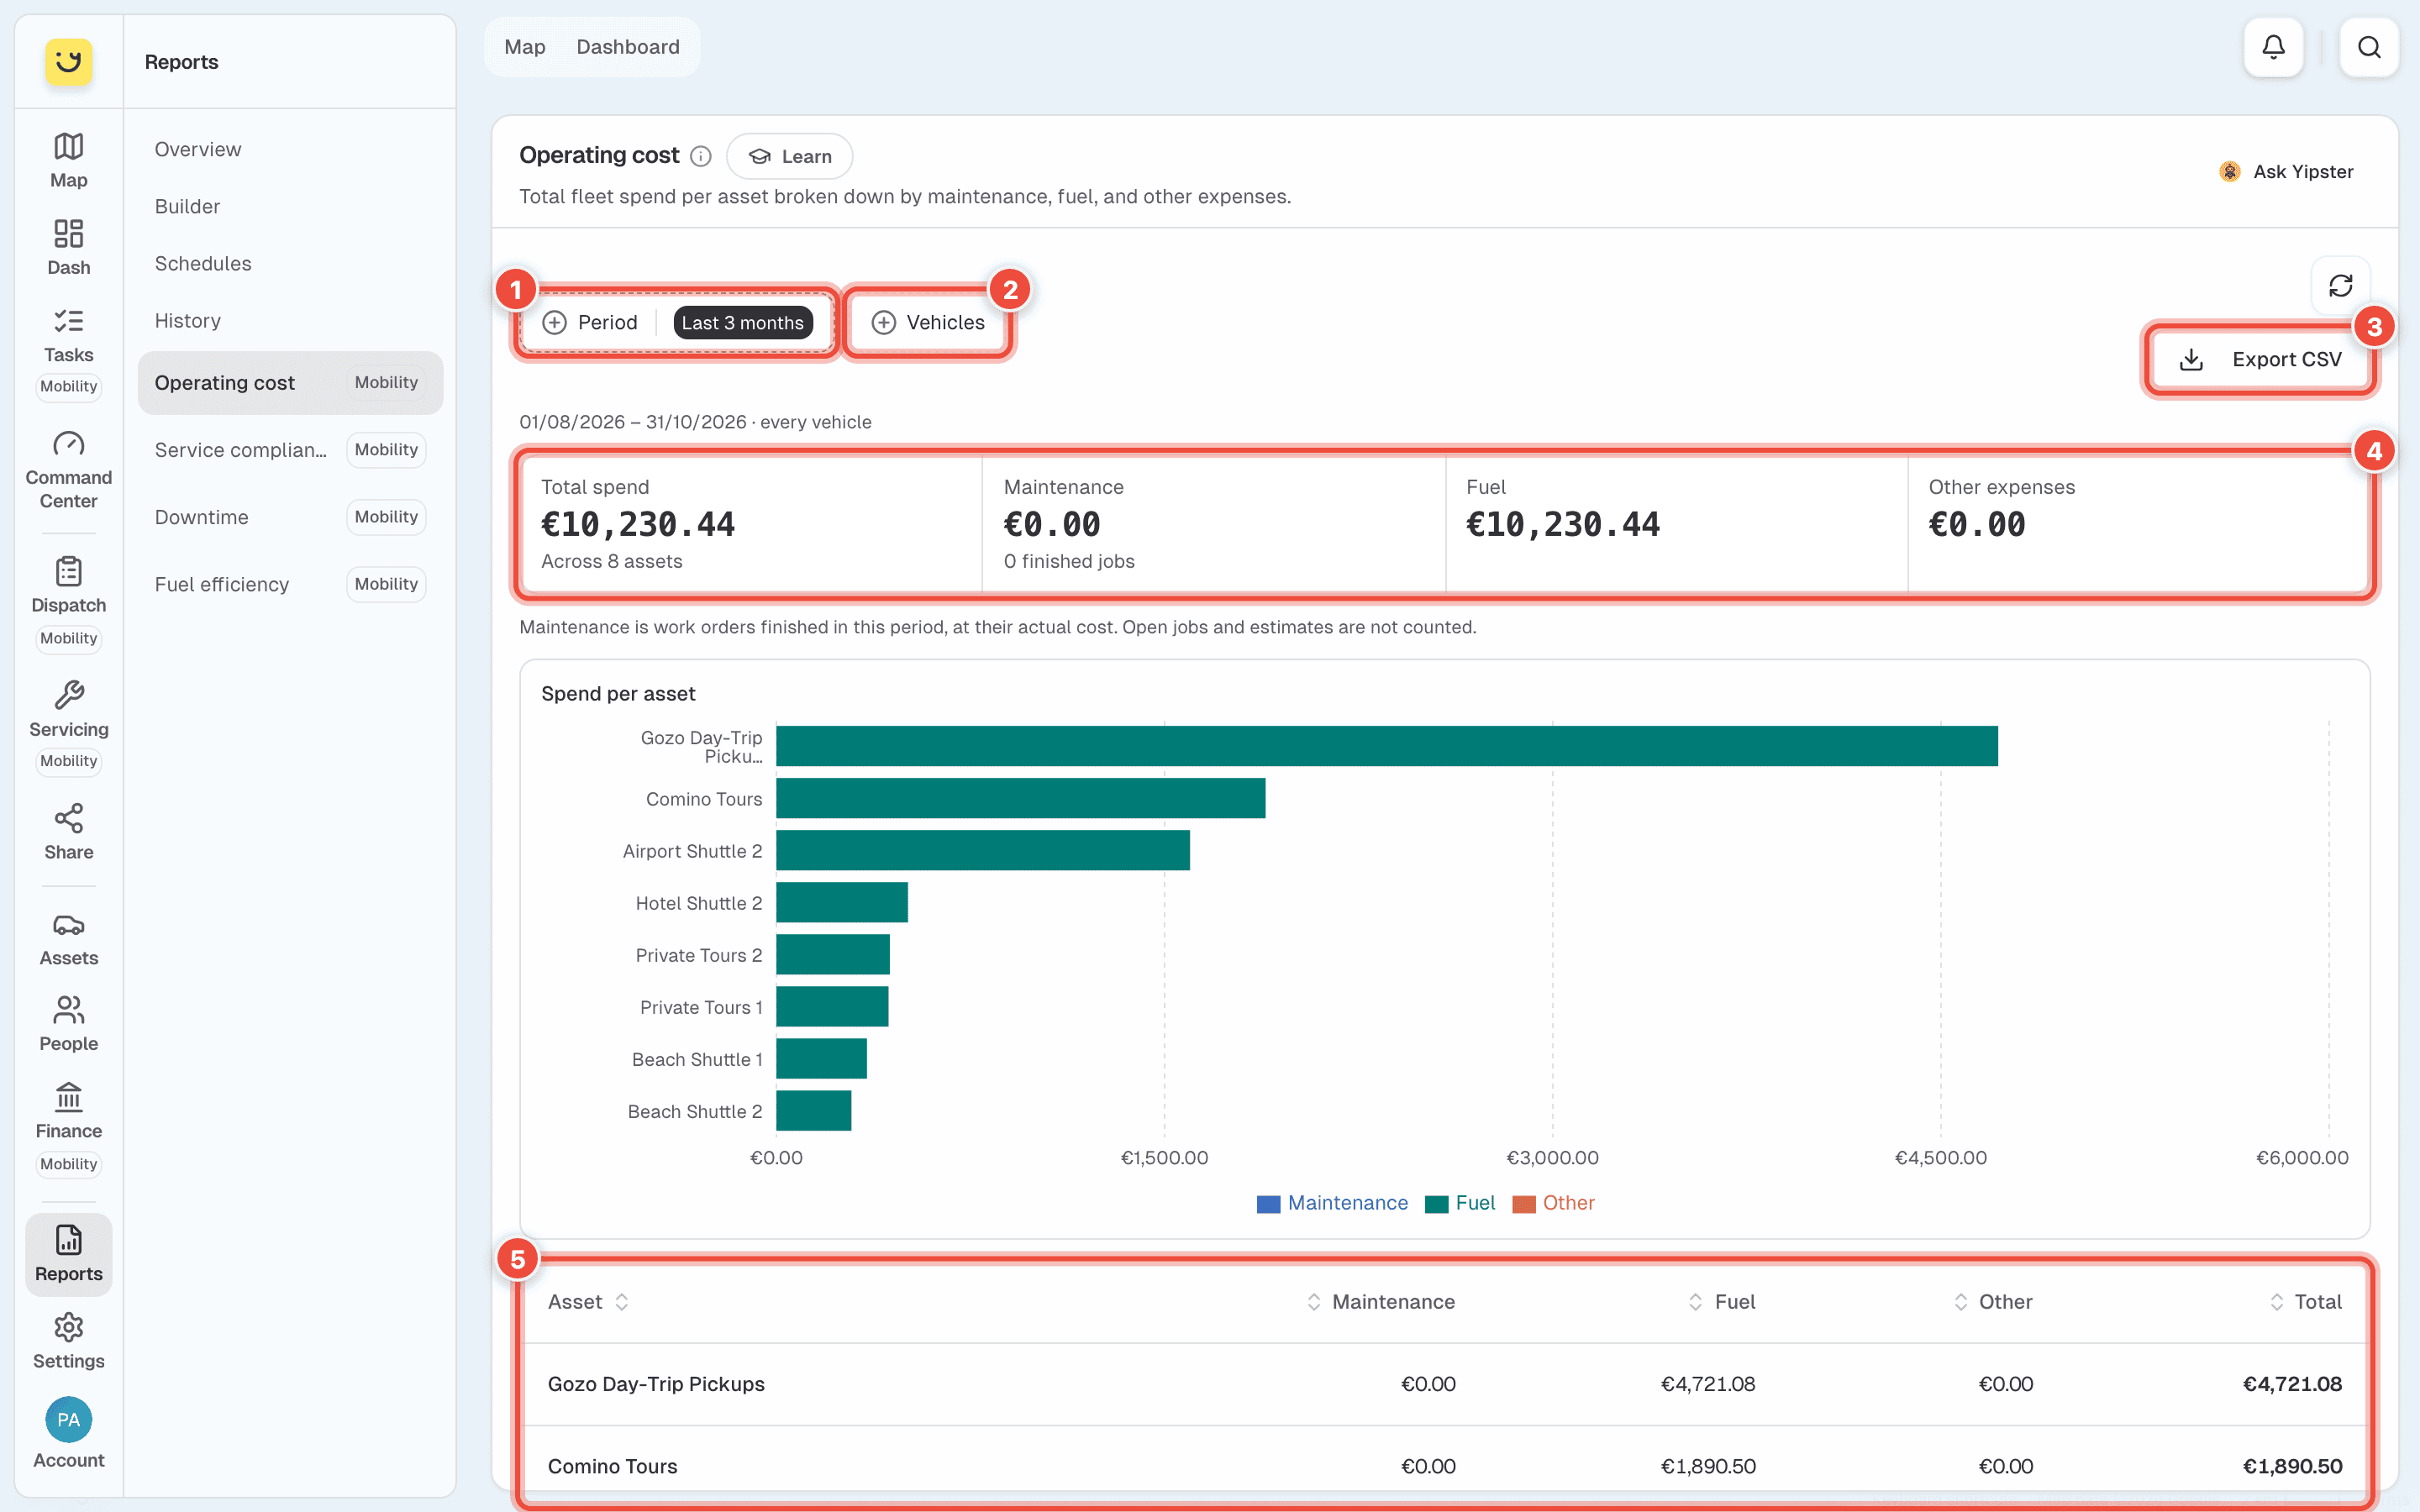
Task: Open the Share sidebar icon
Action: (x=68, y=832)
